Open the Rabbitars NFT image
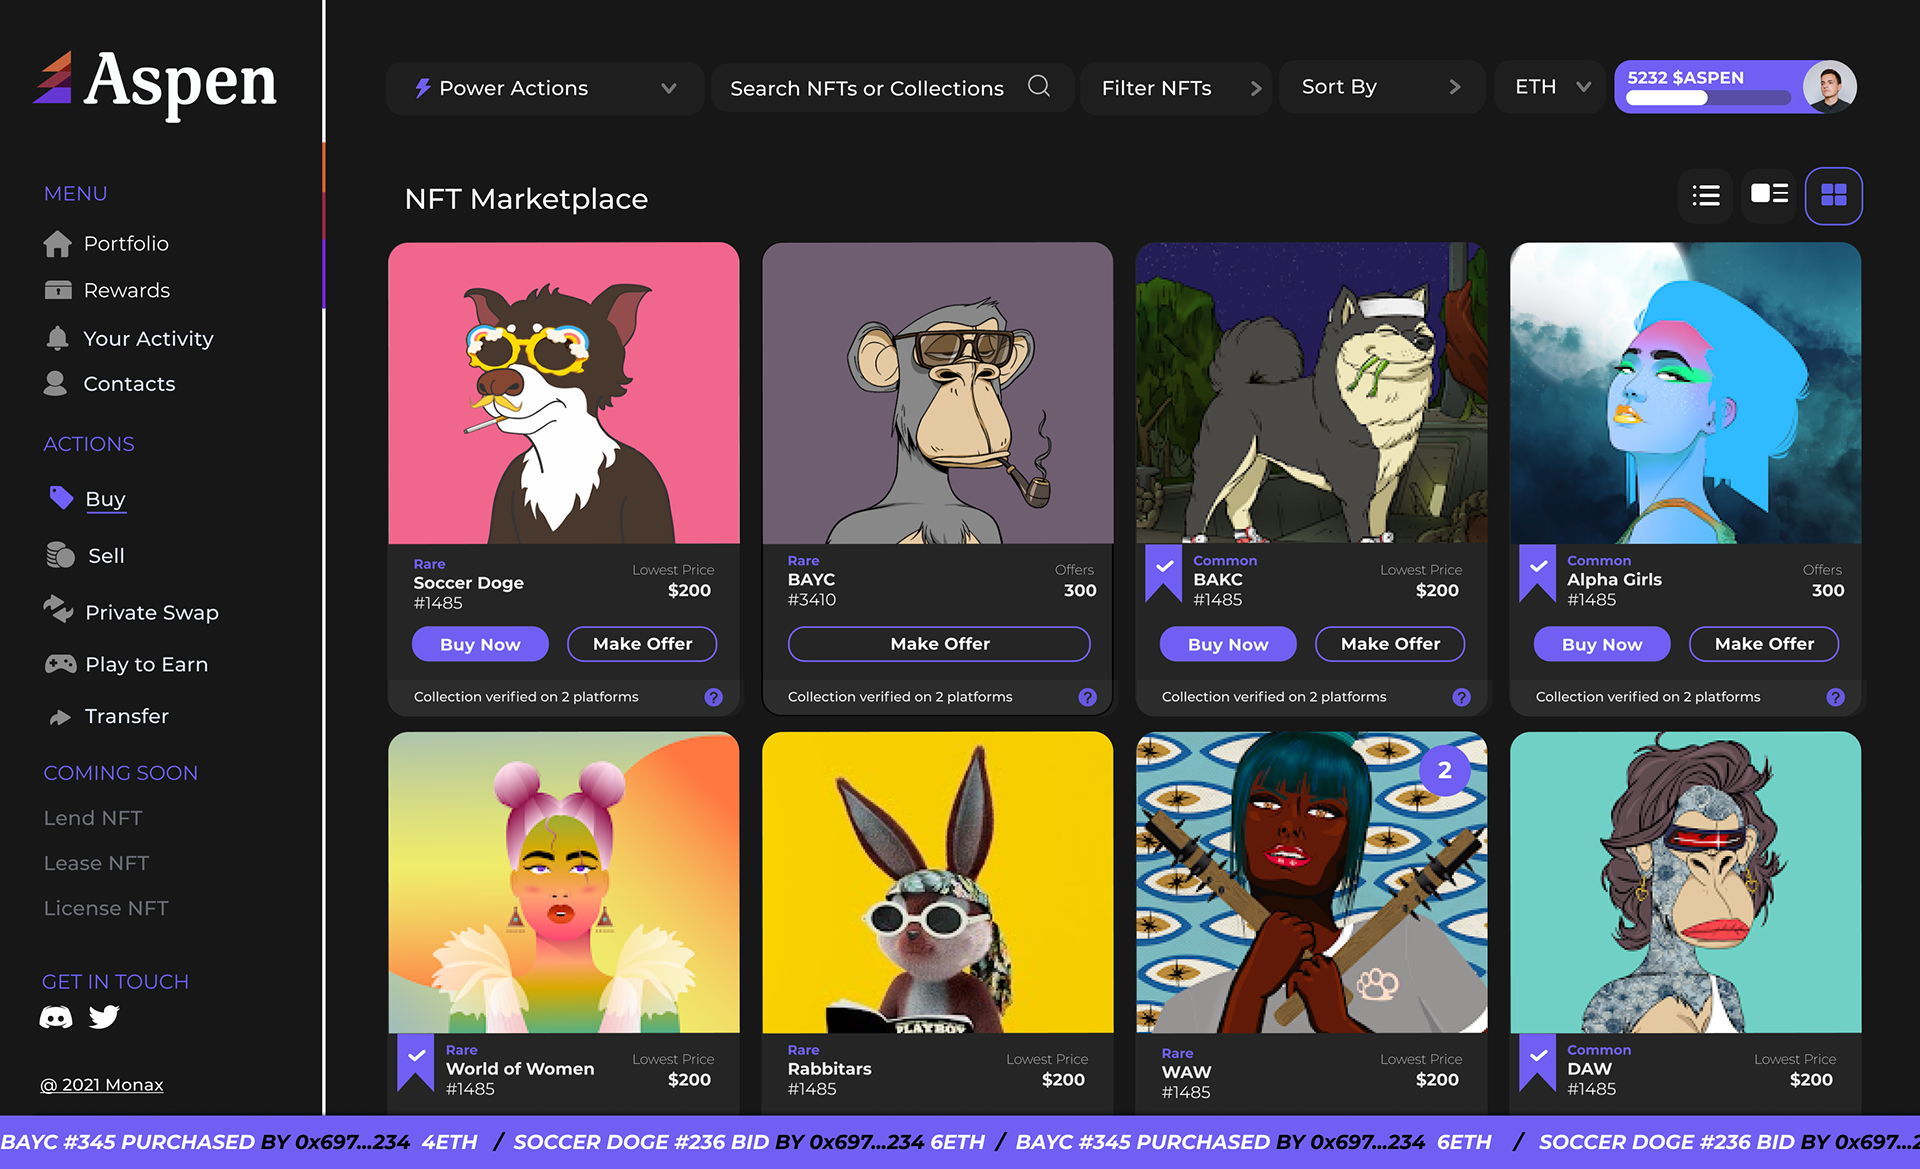The height and width of the screenshot is (1169, 1920). [938, 882]
